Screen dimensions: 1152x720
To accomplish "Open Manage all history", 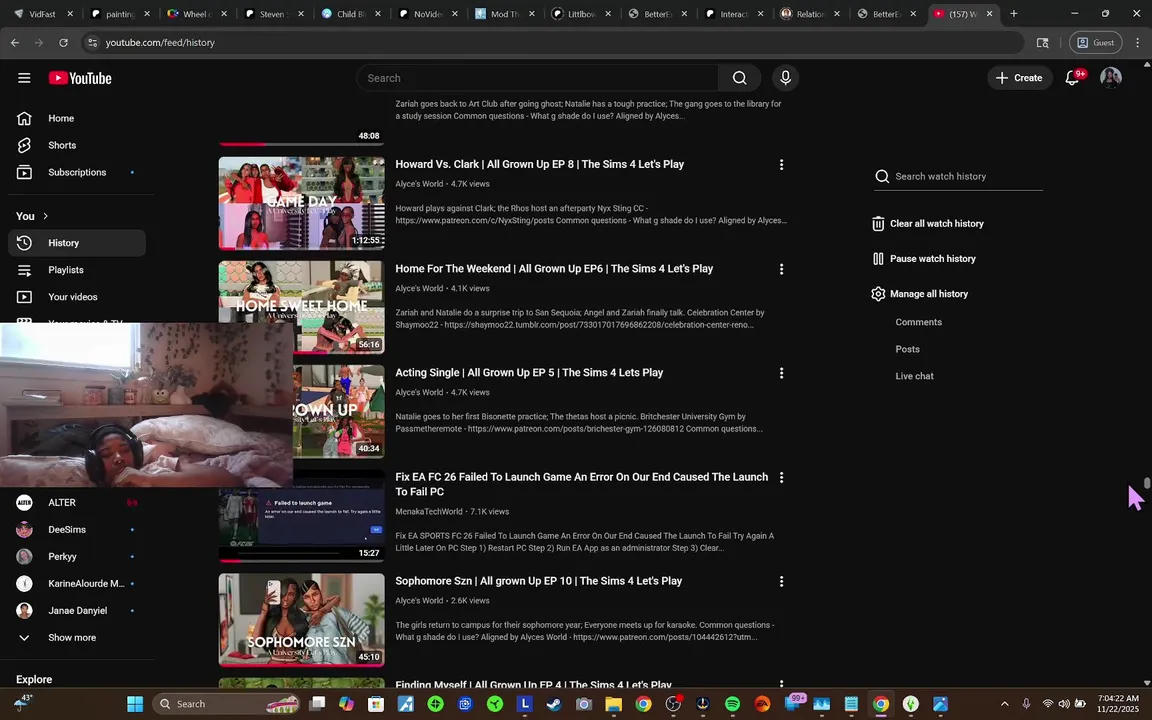I will coord(920,294).
